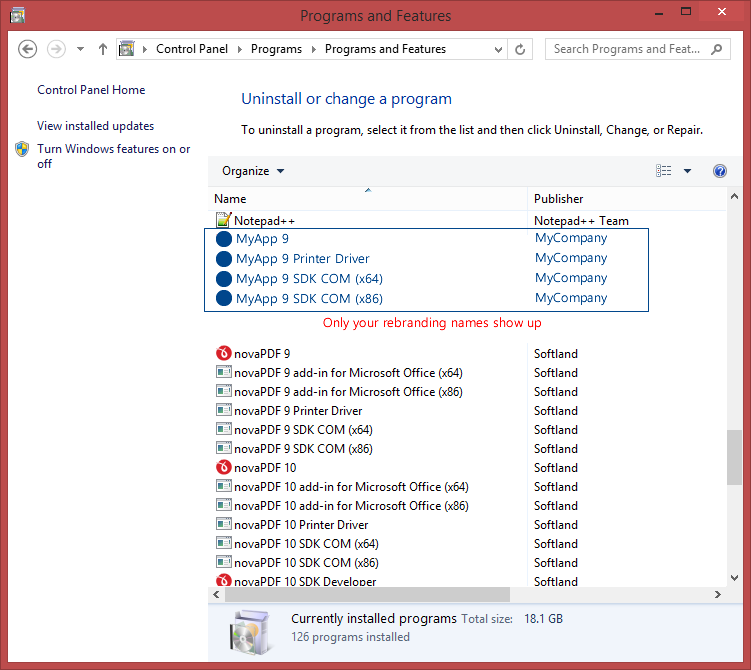This screenshot has width=751, height=670.
Task: Click the Search Programs and Features field
Action: [637, 49]
